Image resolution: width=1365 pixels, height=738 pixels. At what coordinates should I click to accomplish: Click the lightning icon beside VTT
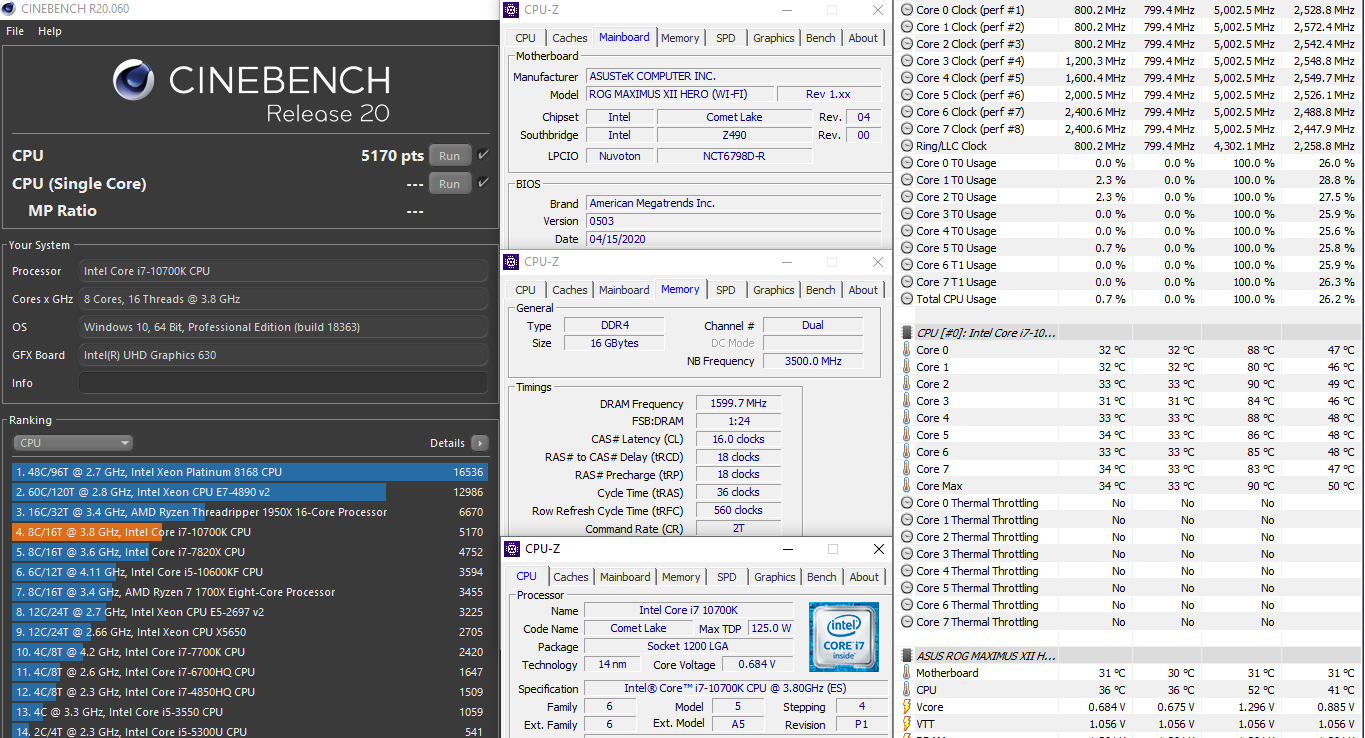pos(907,724)
